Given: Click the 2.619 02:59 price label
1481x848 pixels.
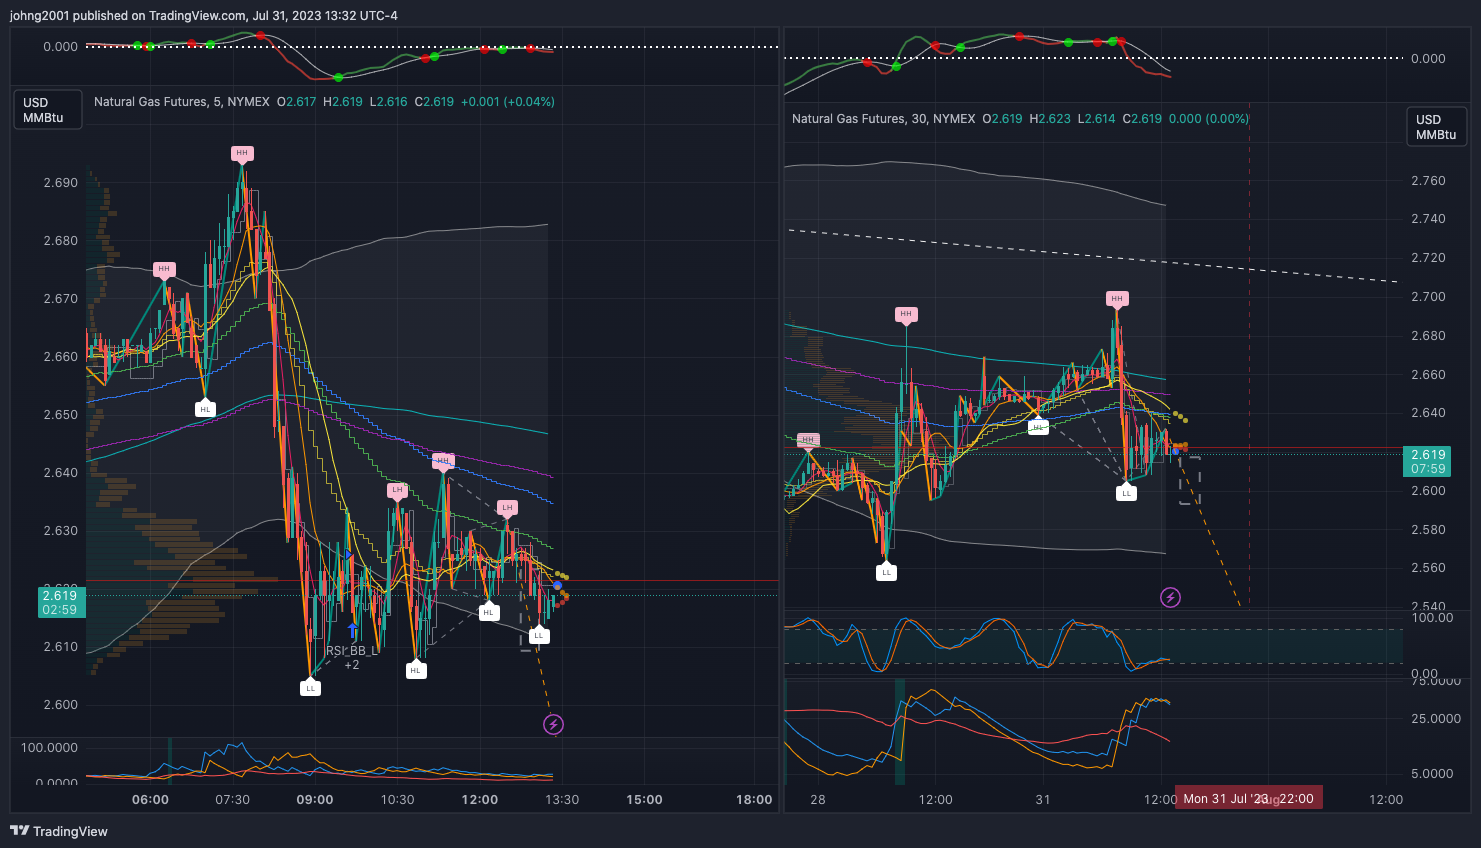Looking at the screenshot, I should click(61, 602).
